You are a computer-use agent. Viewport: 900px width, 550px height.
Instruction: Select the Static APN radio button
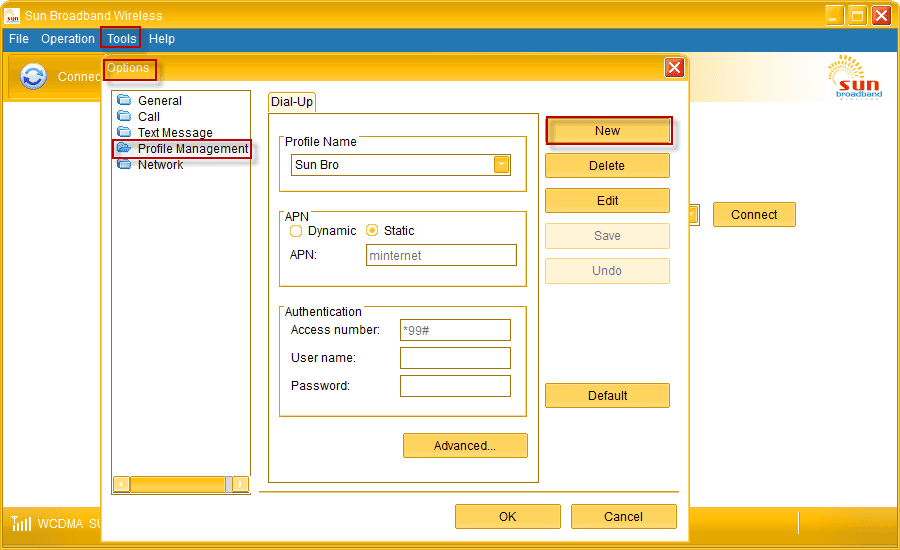click(x=372, y=231)
